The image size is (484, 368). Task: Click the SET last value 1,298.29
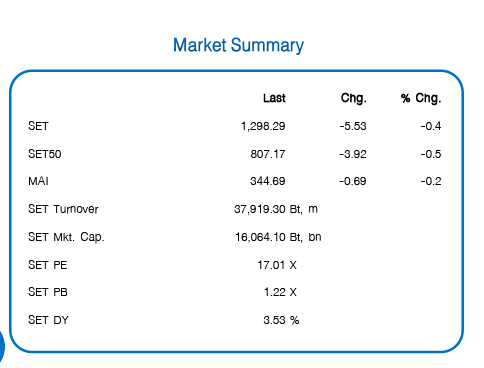[263, 126]
